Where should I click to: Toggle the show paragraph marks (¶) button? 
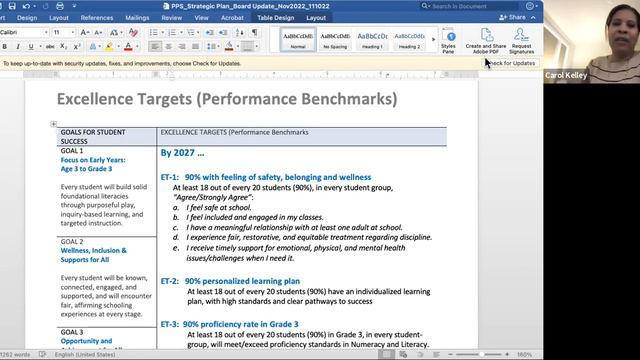click(254, 33)
